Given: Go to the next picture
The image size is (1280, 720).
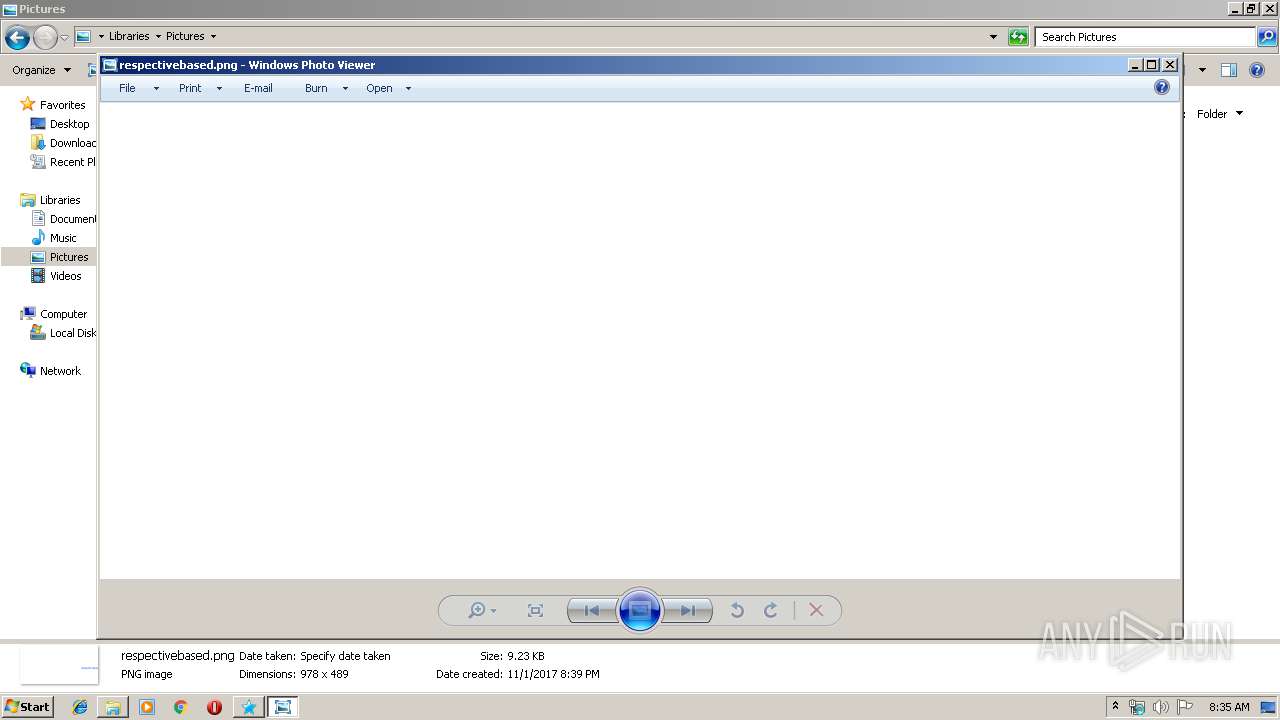Looking at the screenshot, I should [x=688, y=611].
